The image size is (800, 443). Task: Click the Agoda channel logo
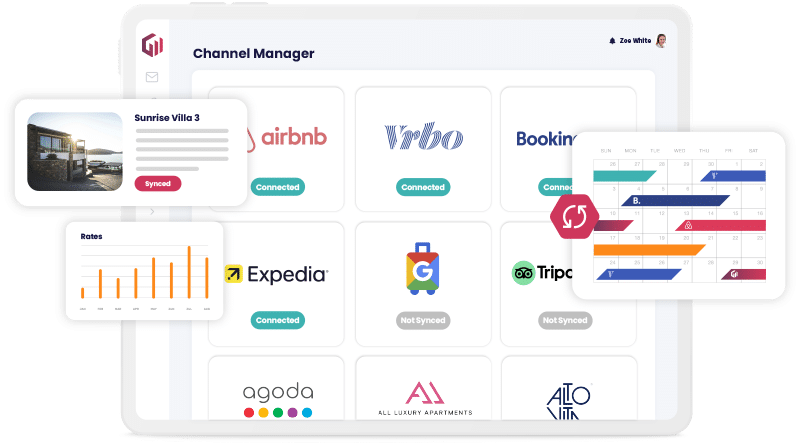tap(277, 393)
